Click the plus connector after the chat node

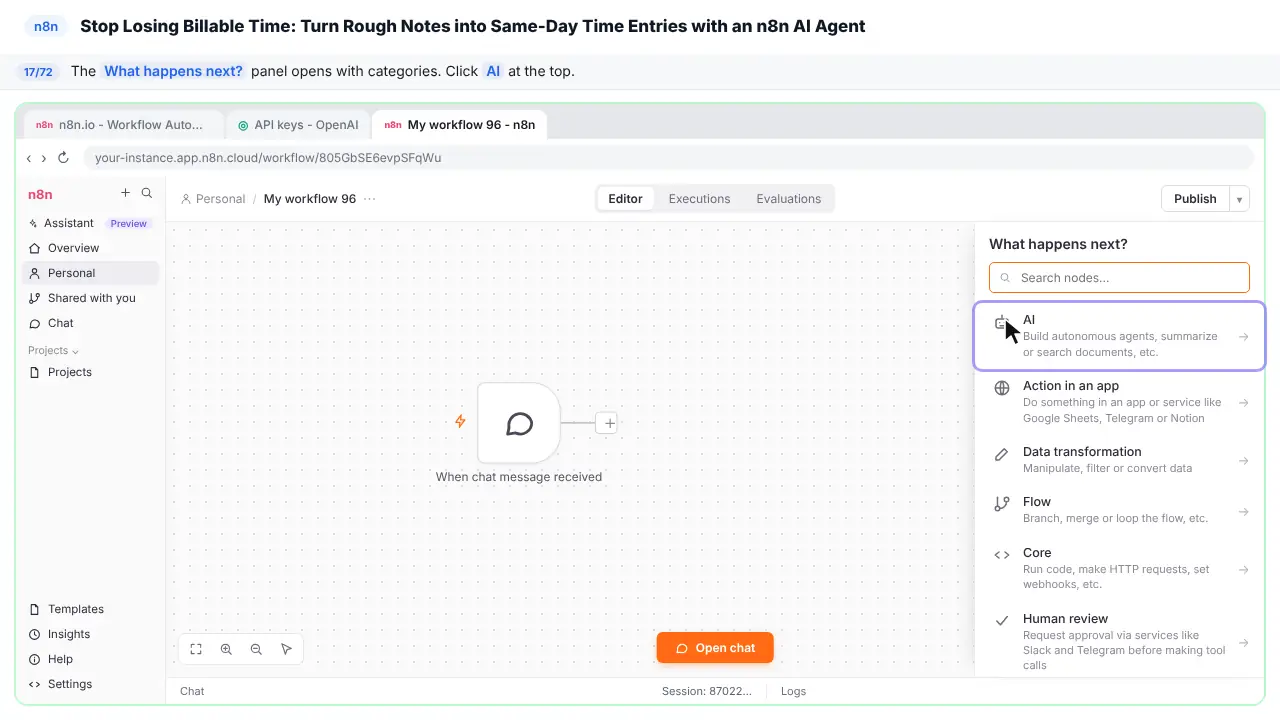[609, 423]
